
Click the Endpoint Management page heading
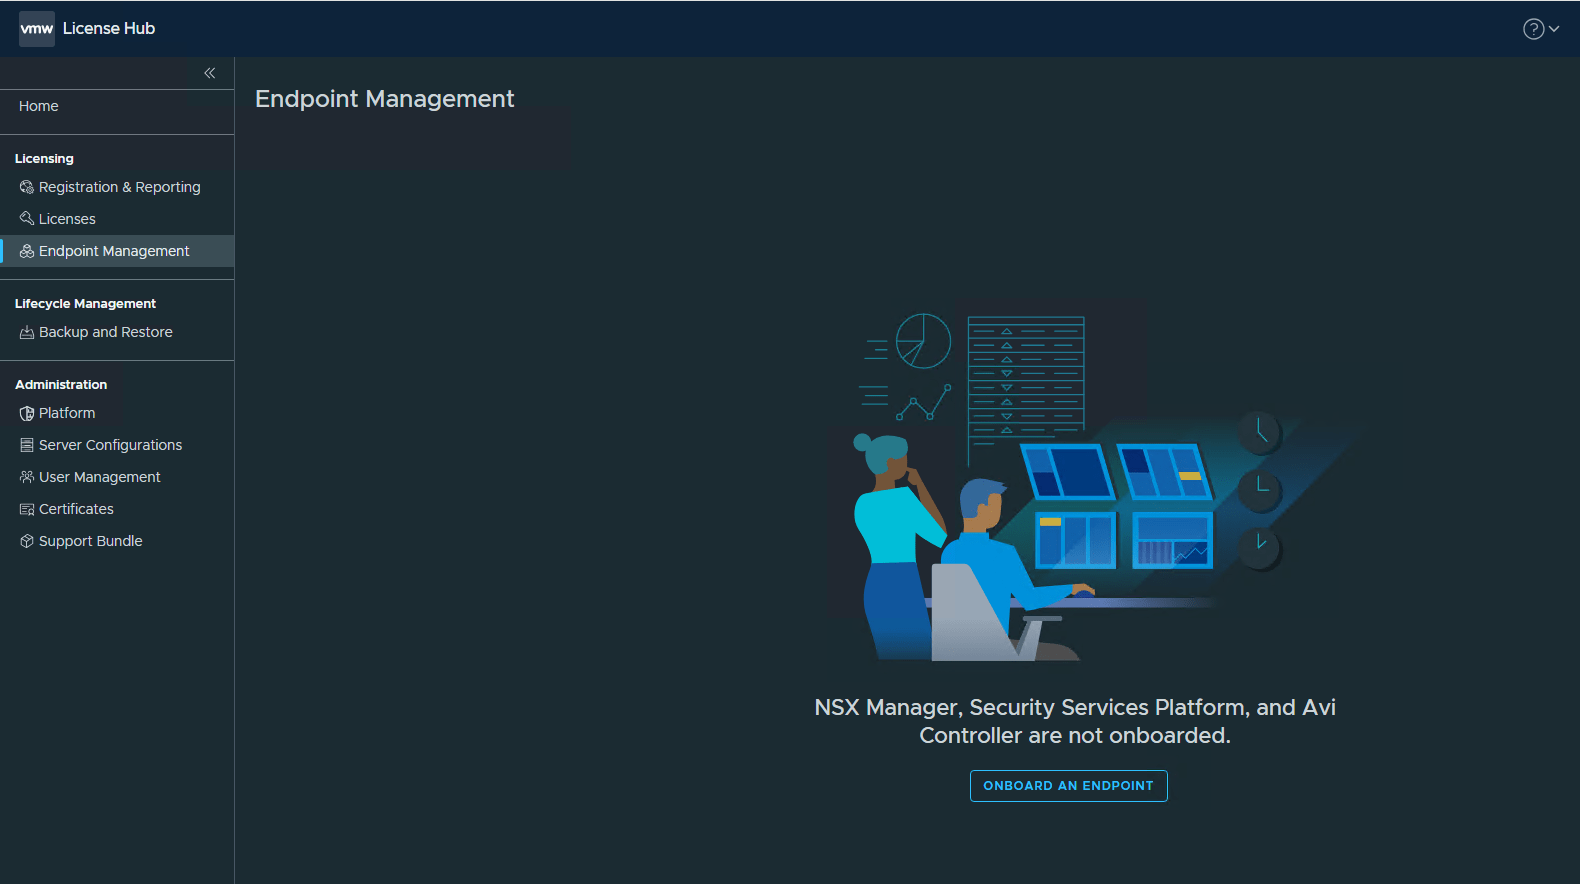pyautogui.click(x=385, y=99)
